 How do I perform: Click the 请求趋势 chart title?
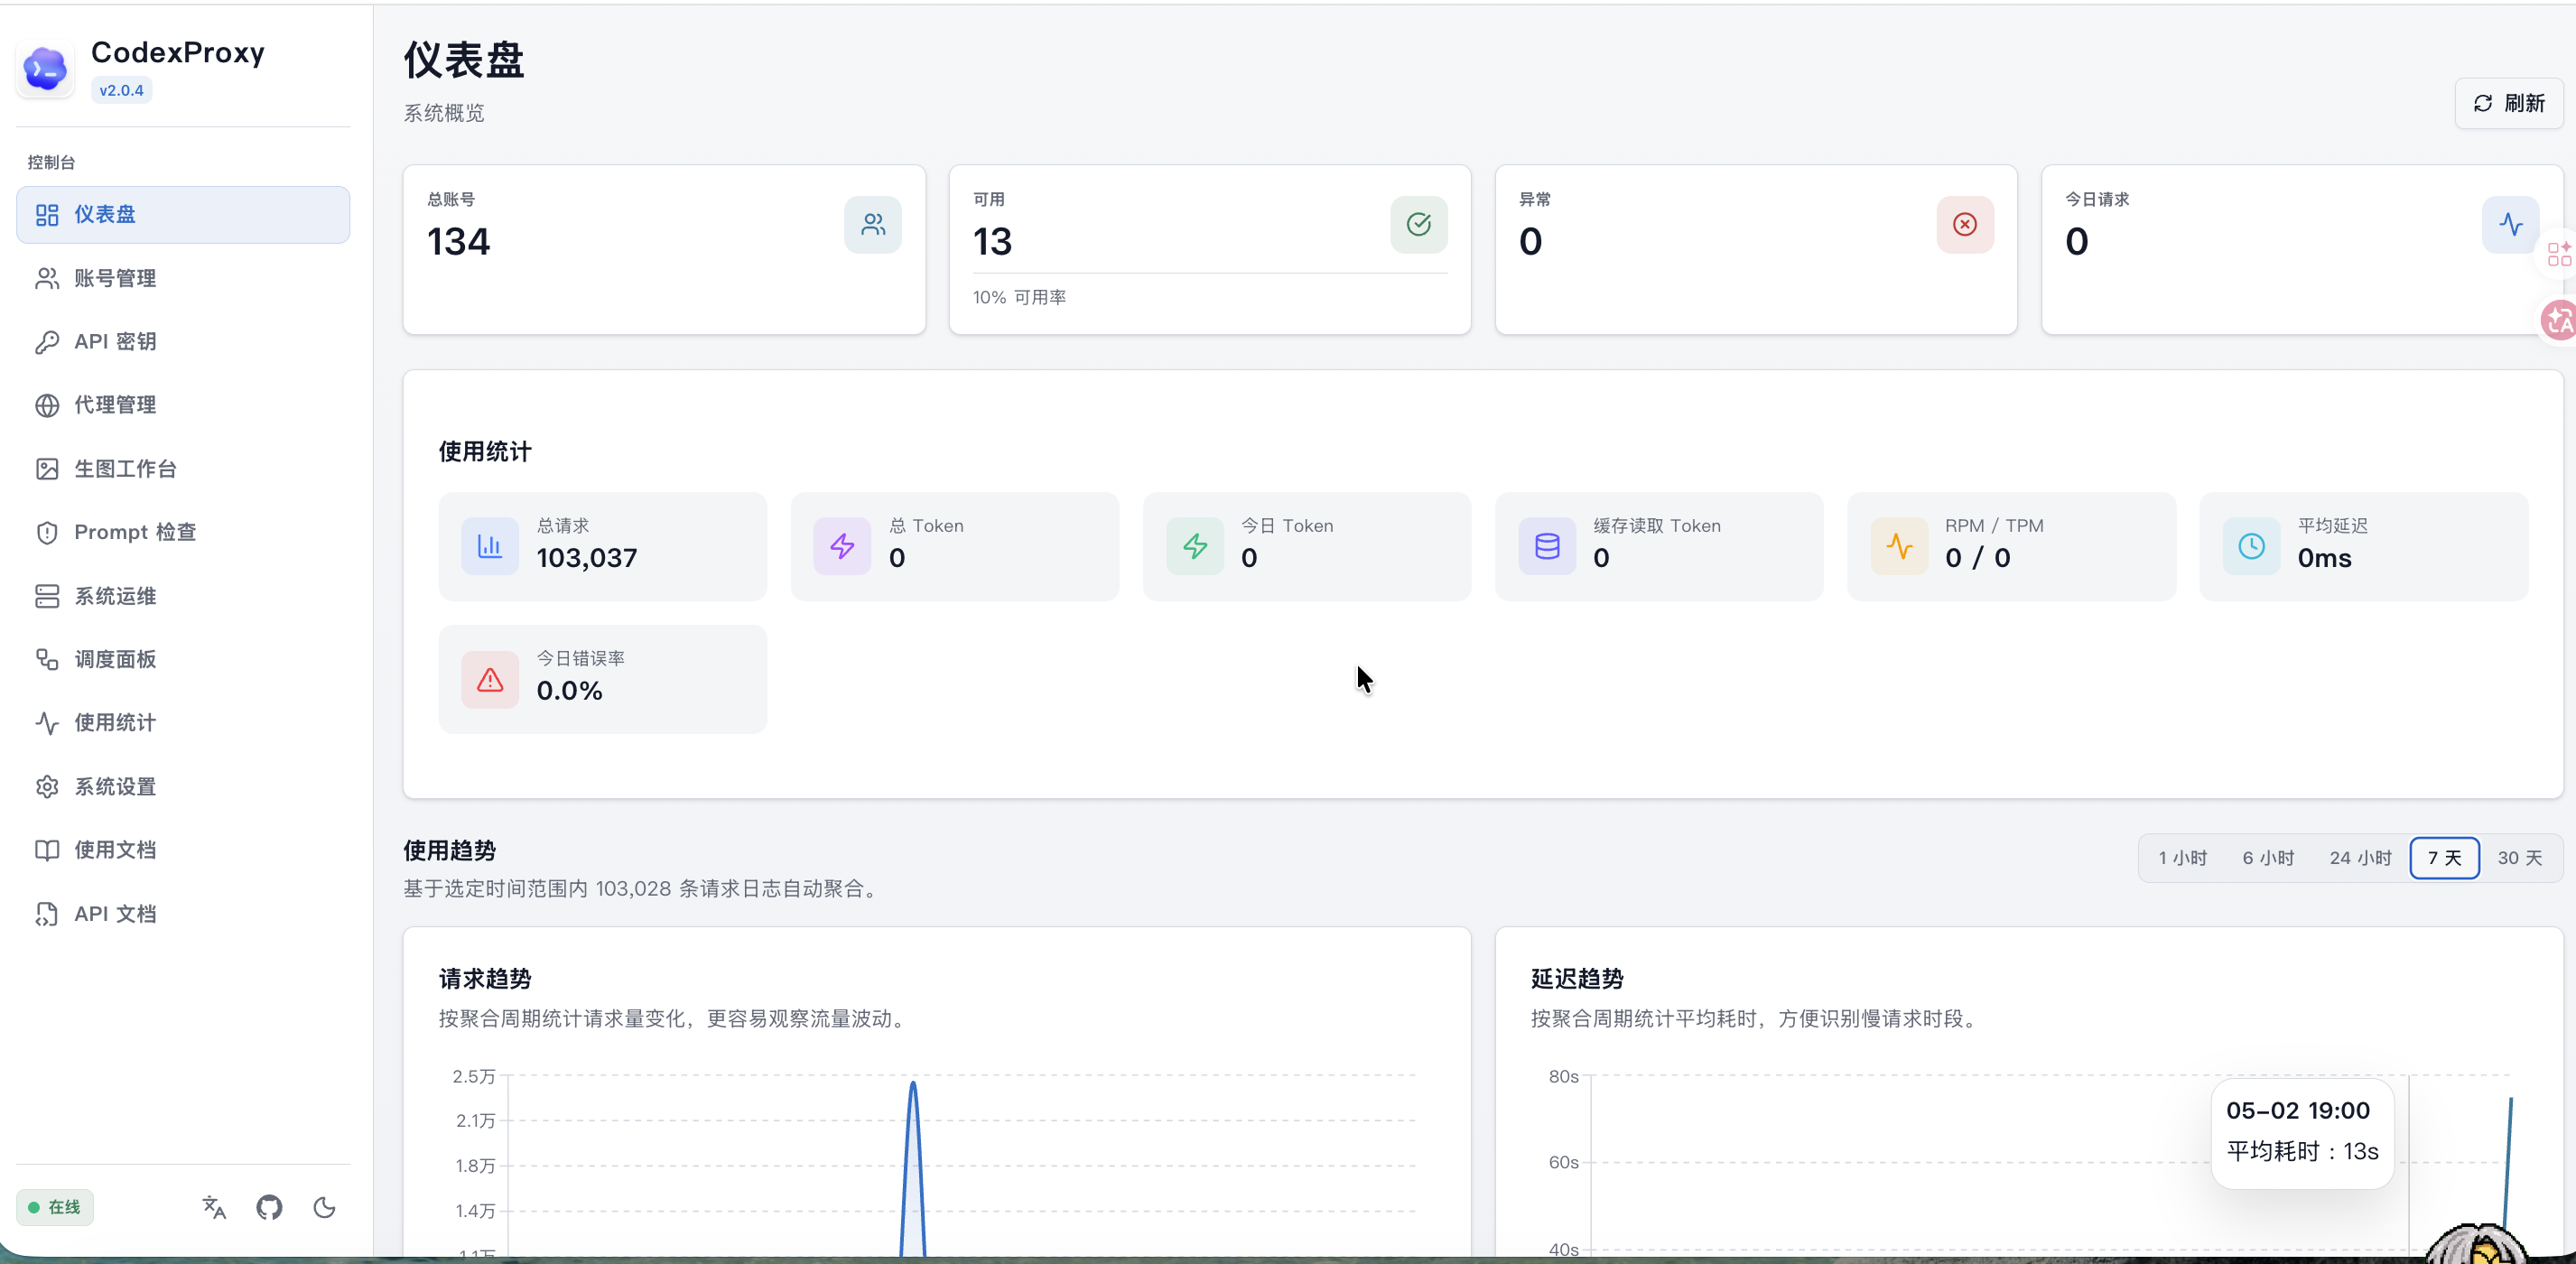[x=485, y=979]
